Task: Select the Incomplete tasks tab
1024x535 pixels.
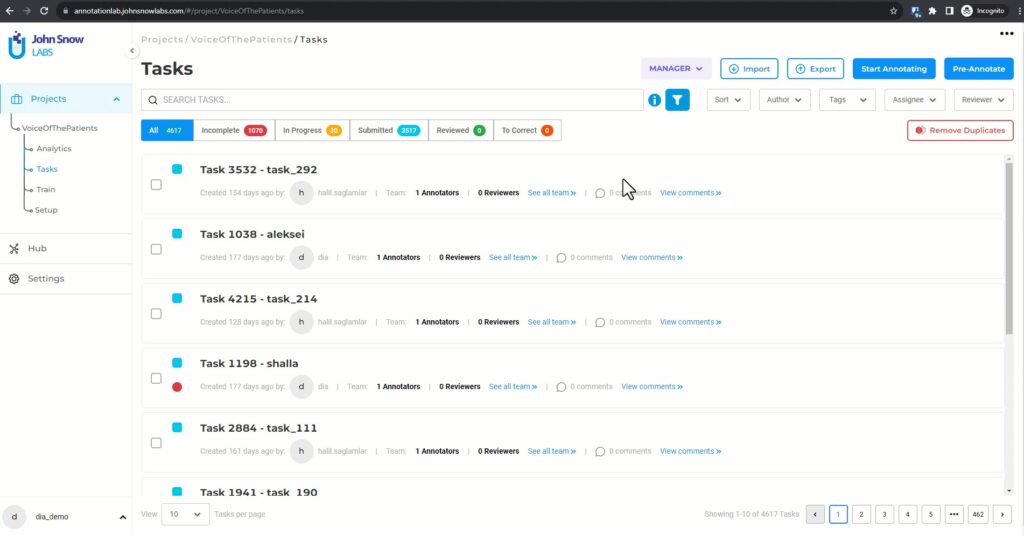Action: click(x=233, y=130)
